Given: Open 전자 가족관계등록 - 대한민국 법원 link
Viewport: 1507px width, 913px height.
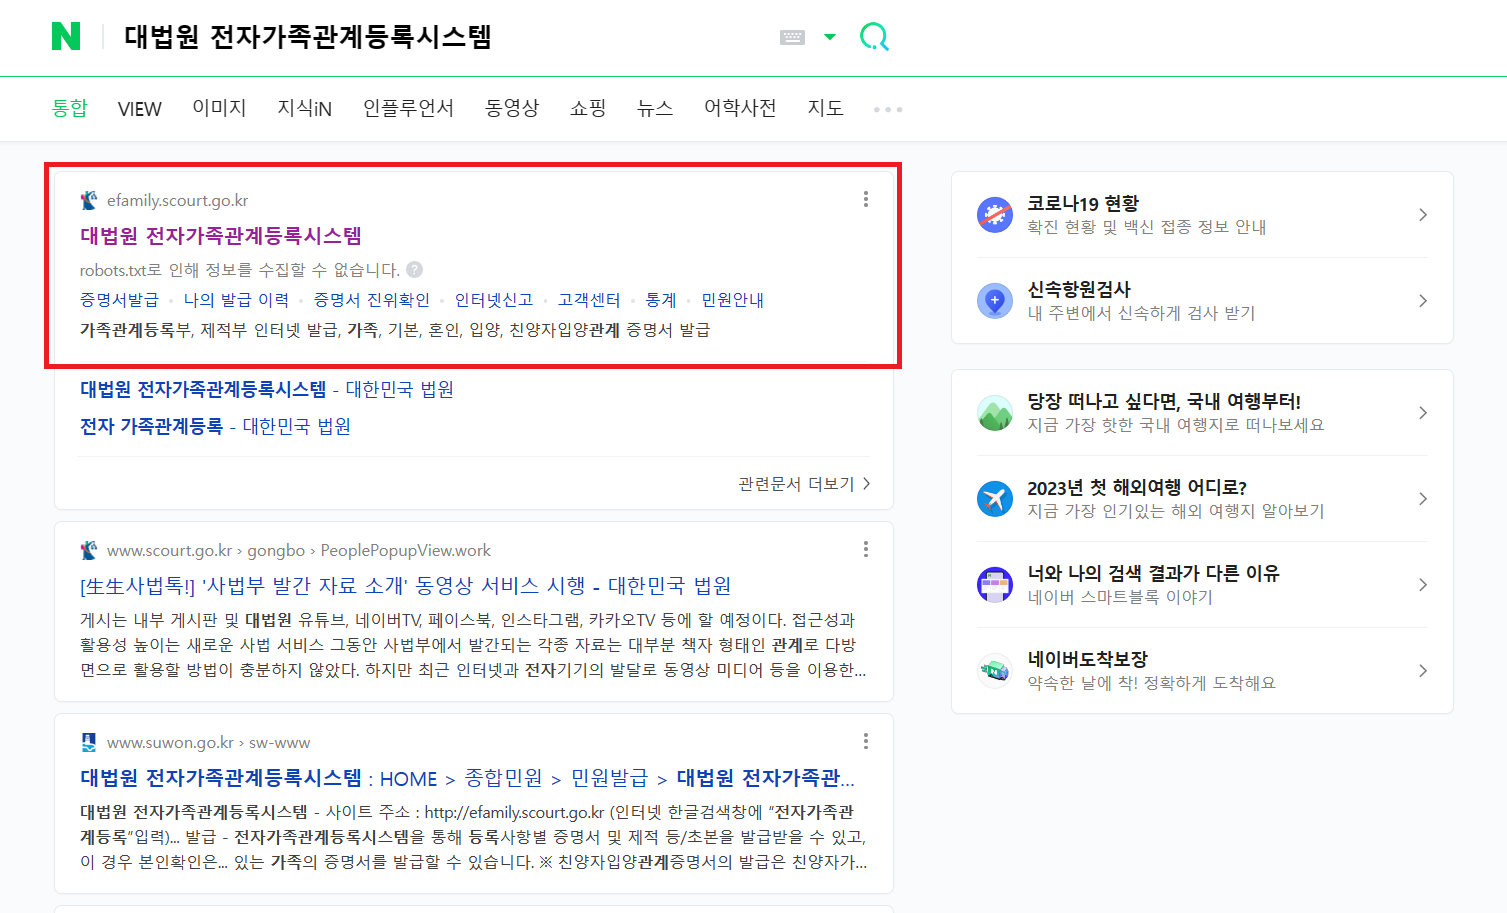Looking at the screenshot, I should coord(215,426).
